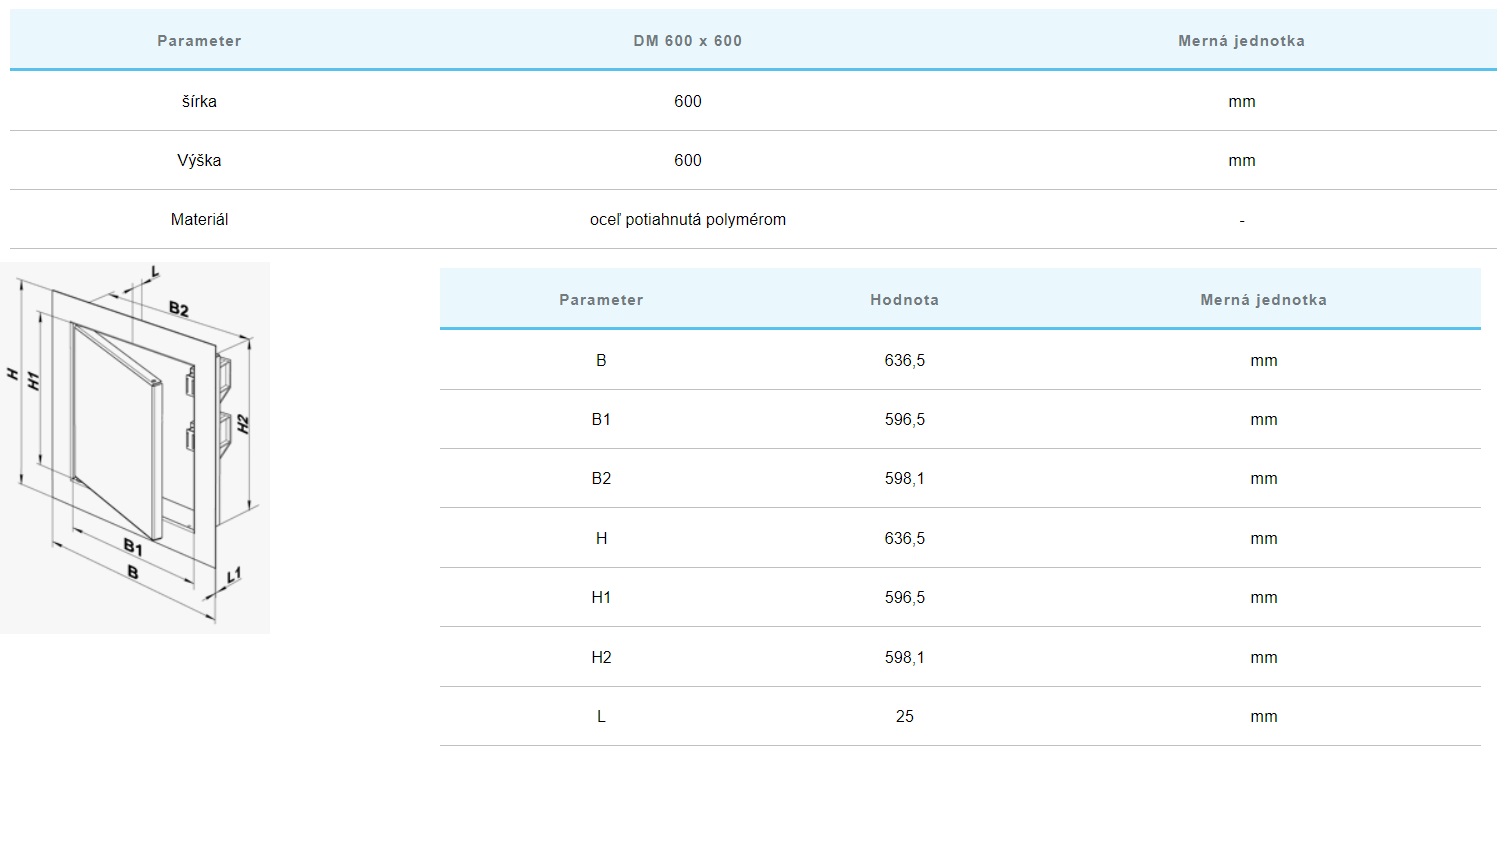This screenshot has height=856, width=1507.
Task: Click the 598,1 value in the B2 row
Action: pos(904,478)
